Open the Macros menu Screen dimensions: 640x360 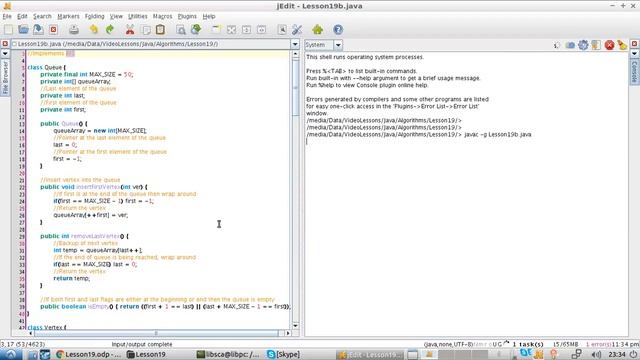[162, 16]
